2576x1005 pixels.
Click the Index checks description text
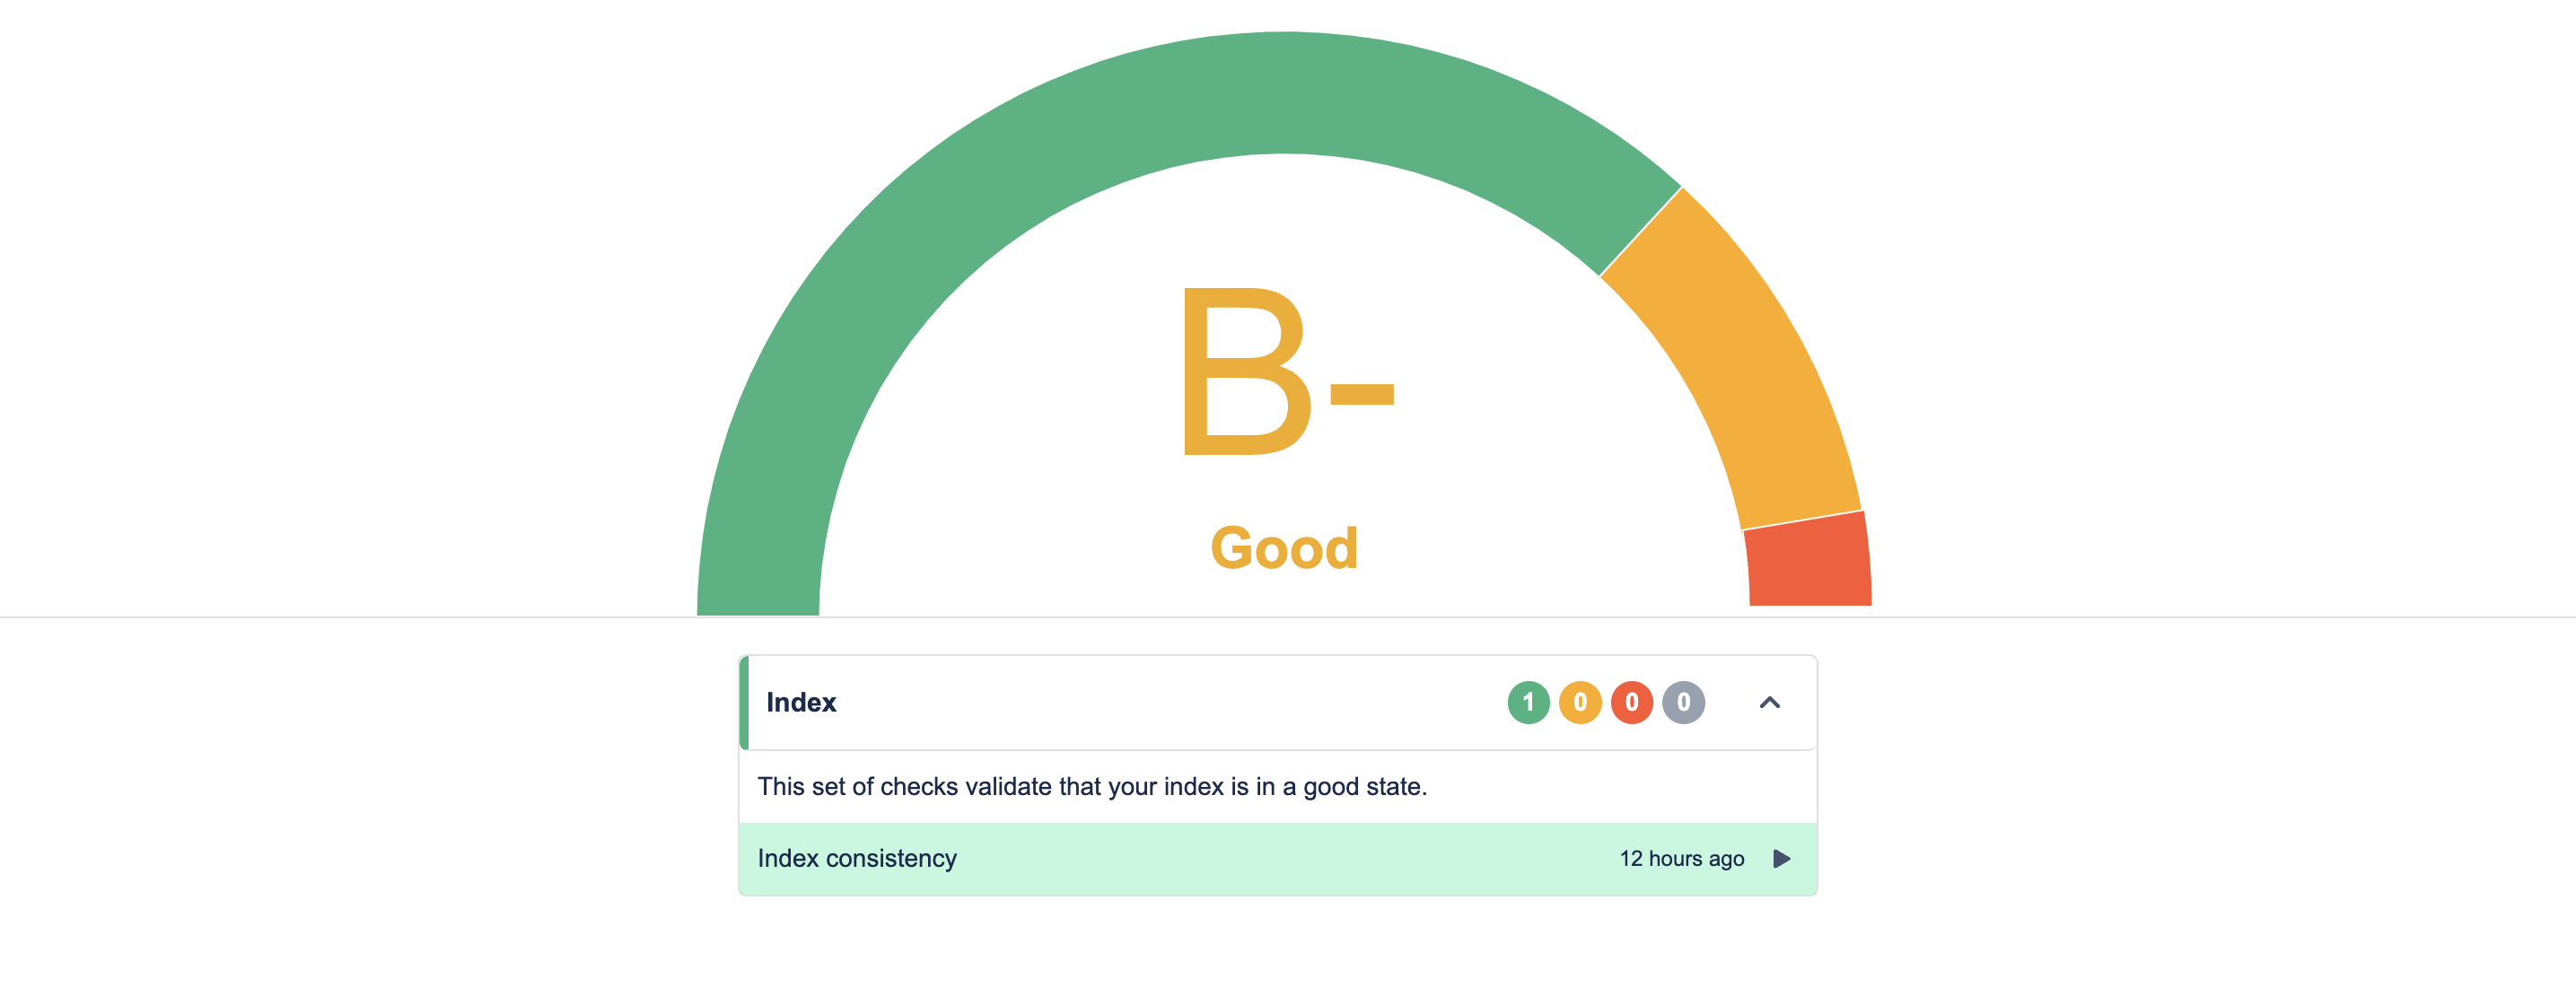click(1091, 787)
